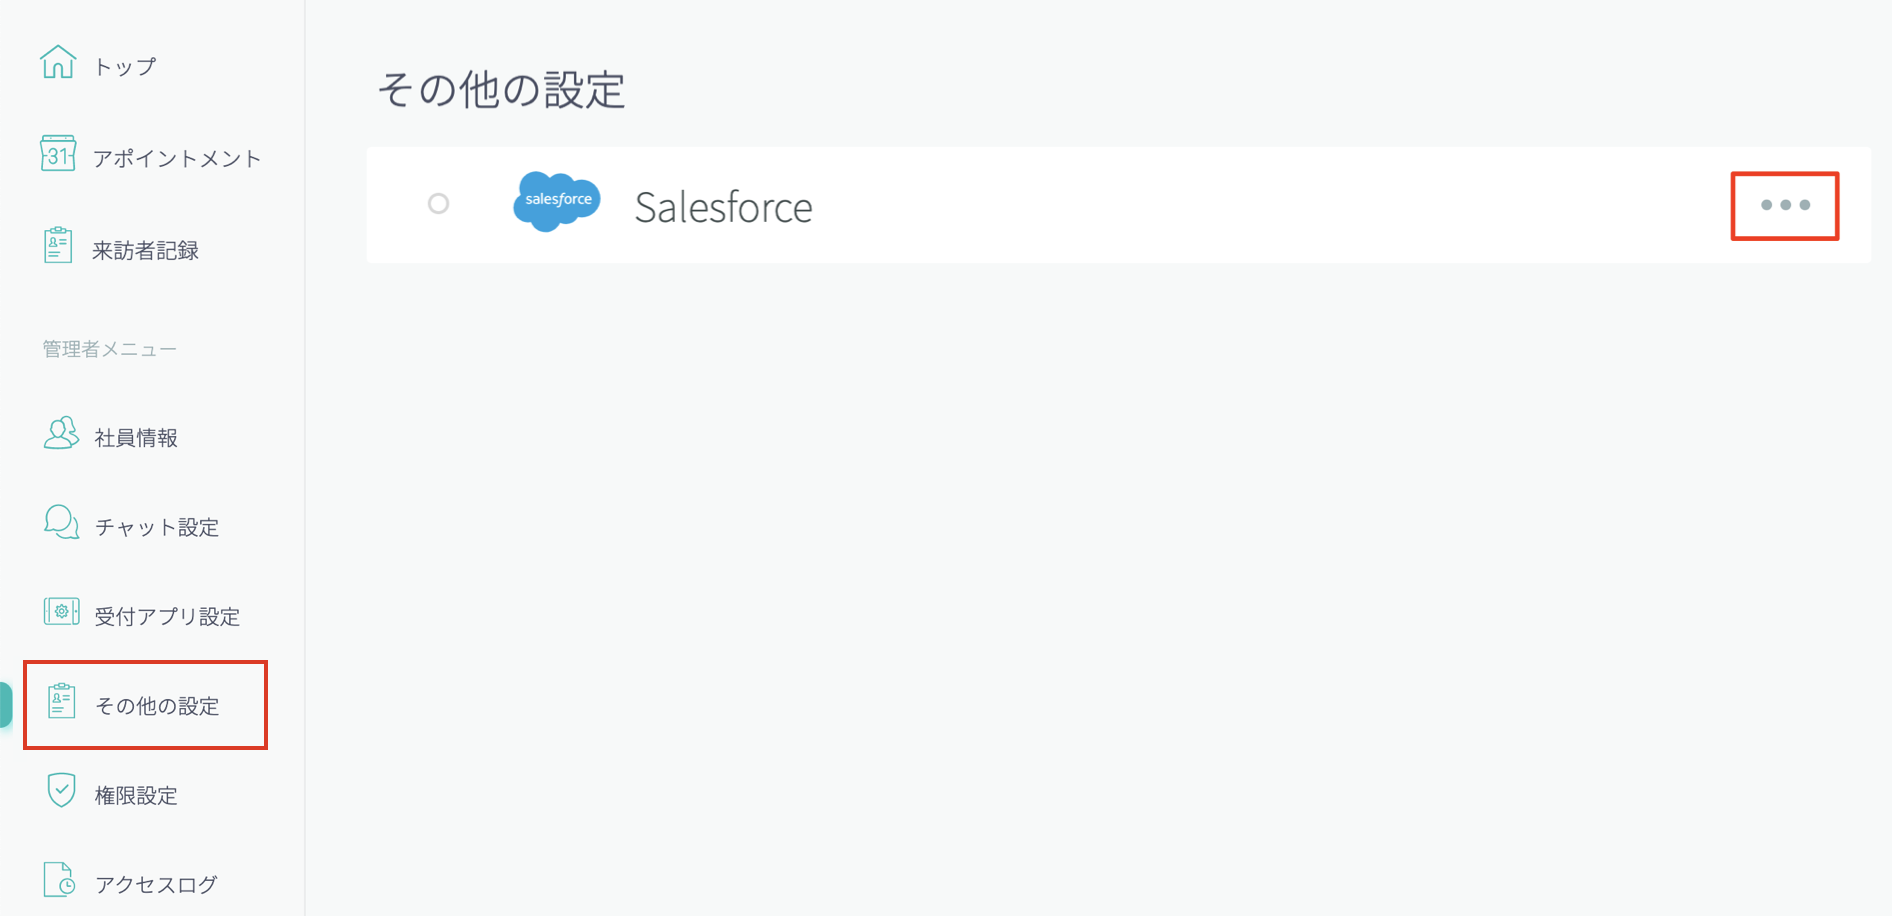Click the people icon for 社員情報

tap(61, 434)
